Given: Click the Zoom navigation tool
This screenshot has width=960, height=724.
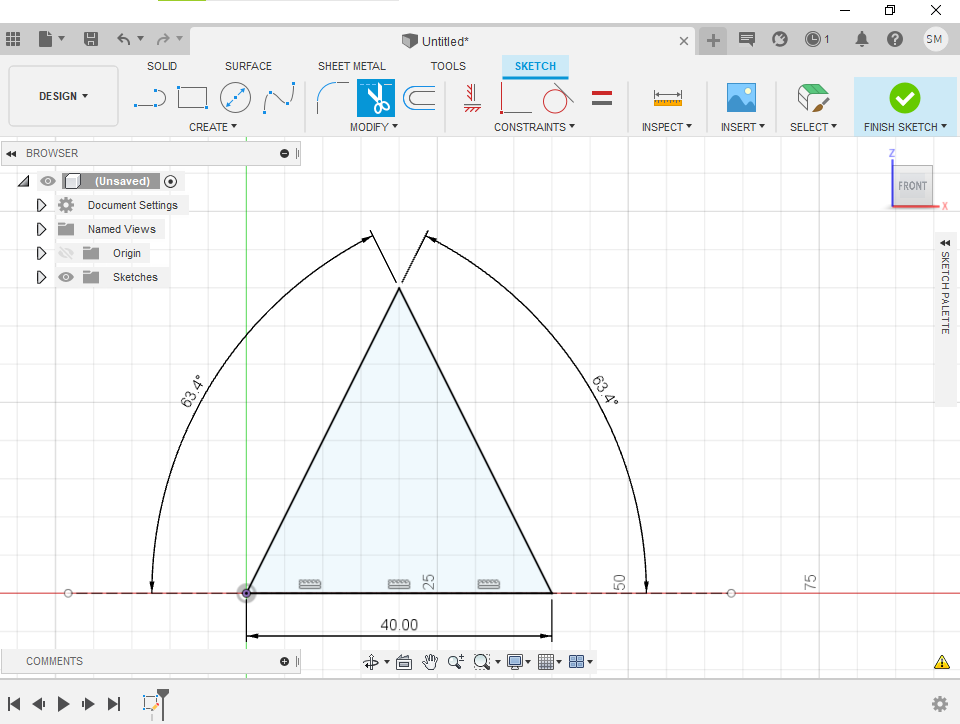Looking at the screenshot, I should coord(456,662).
